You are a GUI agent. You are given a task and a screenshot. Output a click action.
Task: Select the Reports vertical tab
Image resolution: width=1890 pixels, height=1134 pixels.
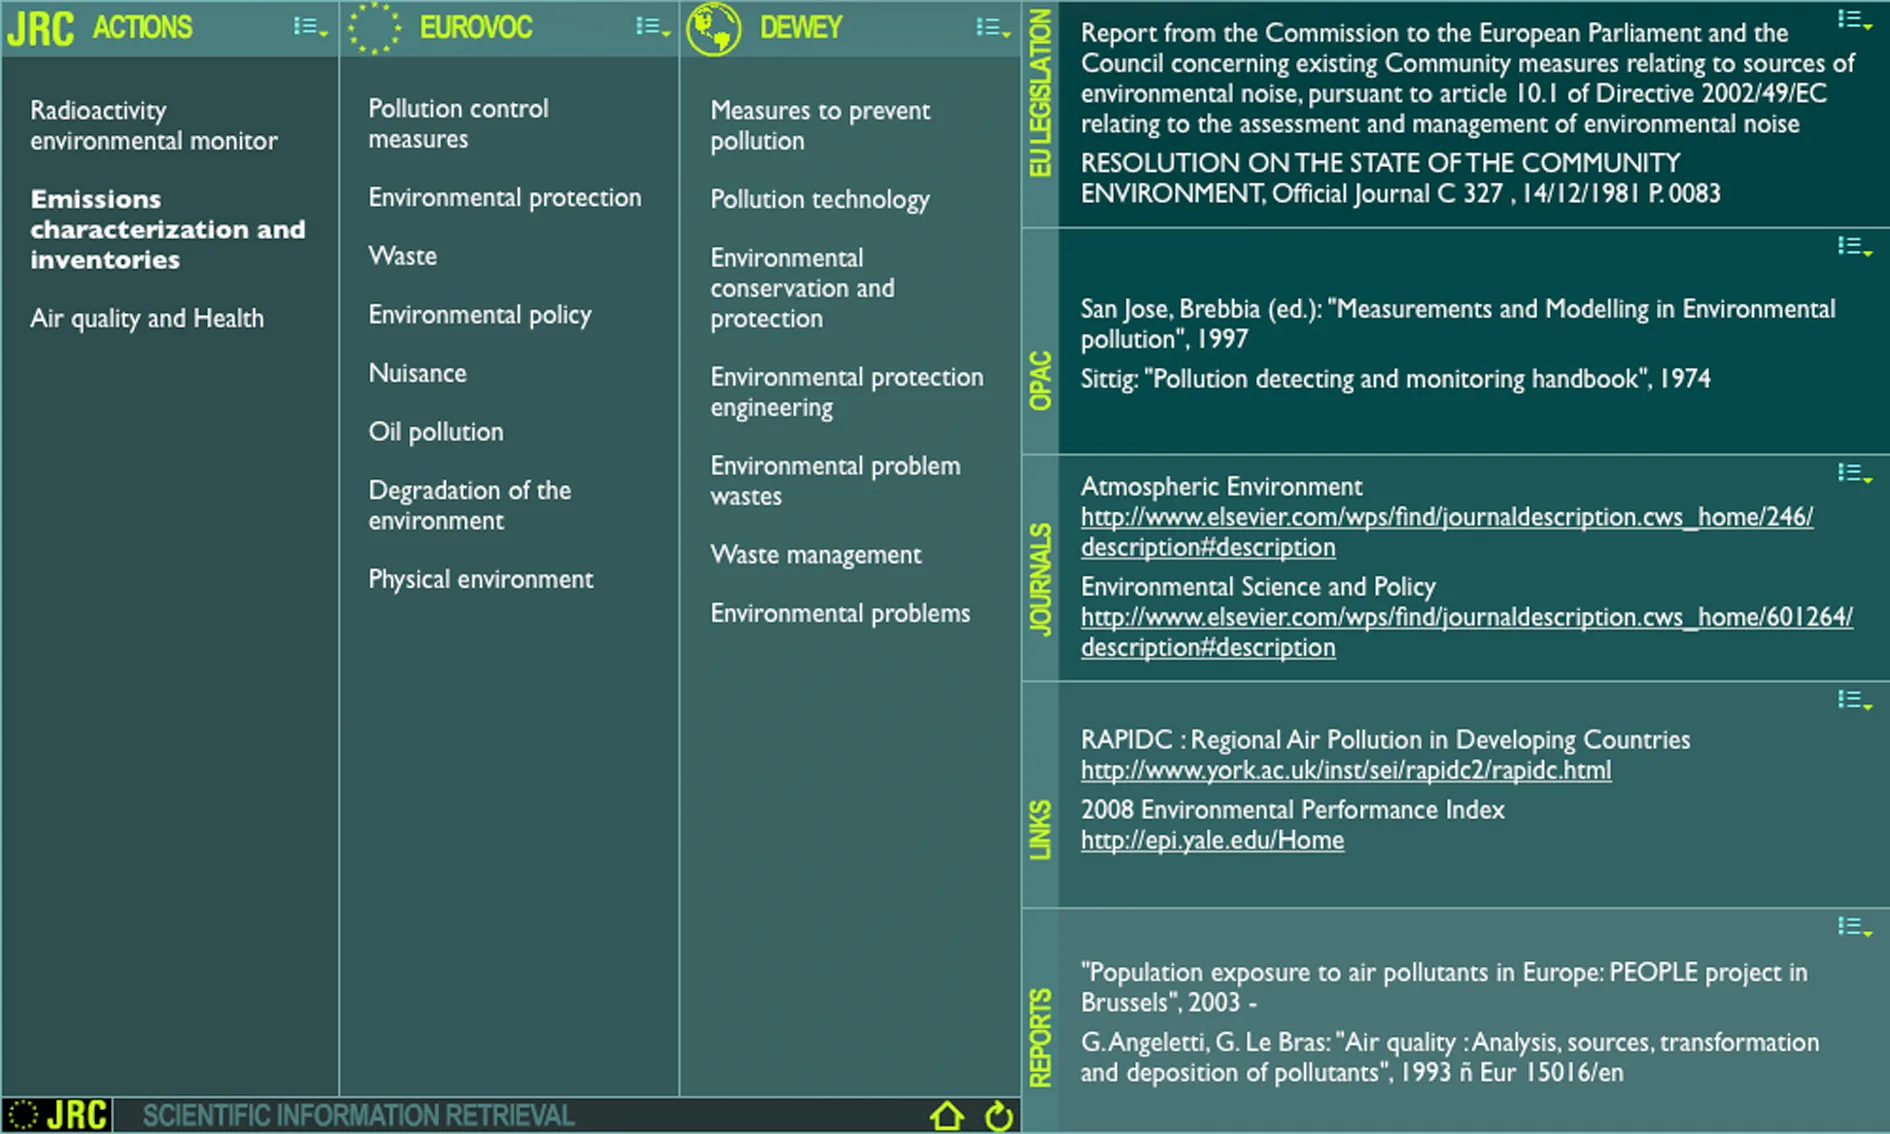click(1040, 1038)
